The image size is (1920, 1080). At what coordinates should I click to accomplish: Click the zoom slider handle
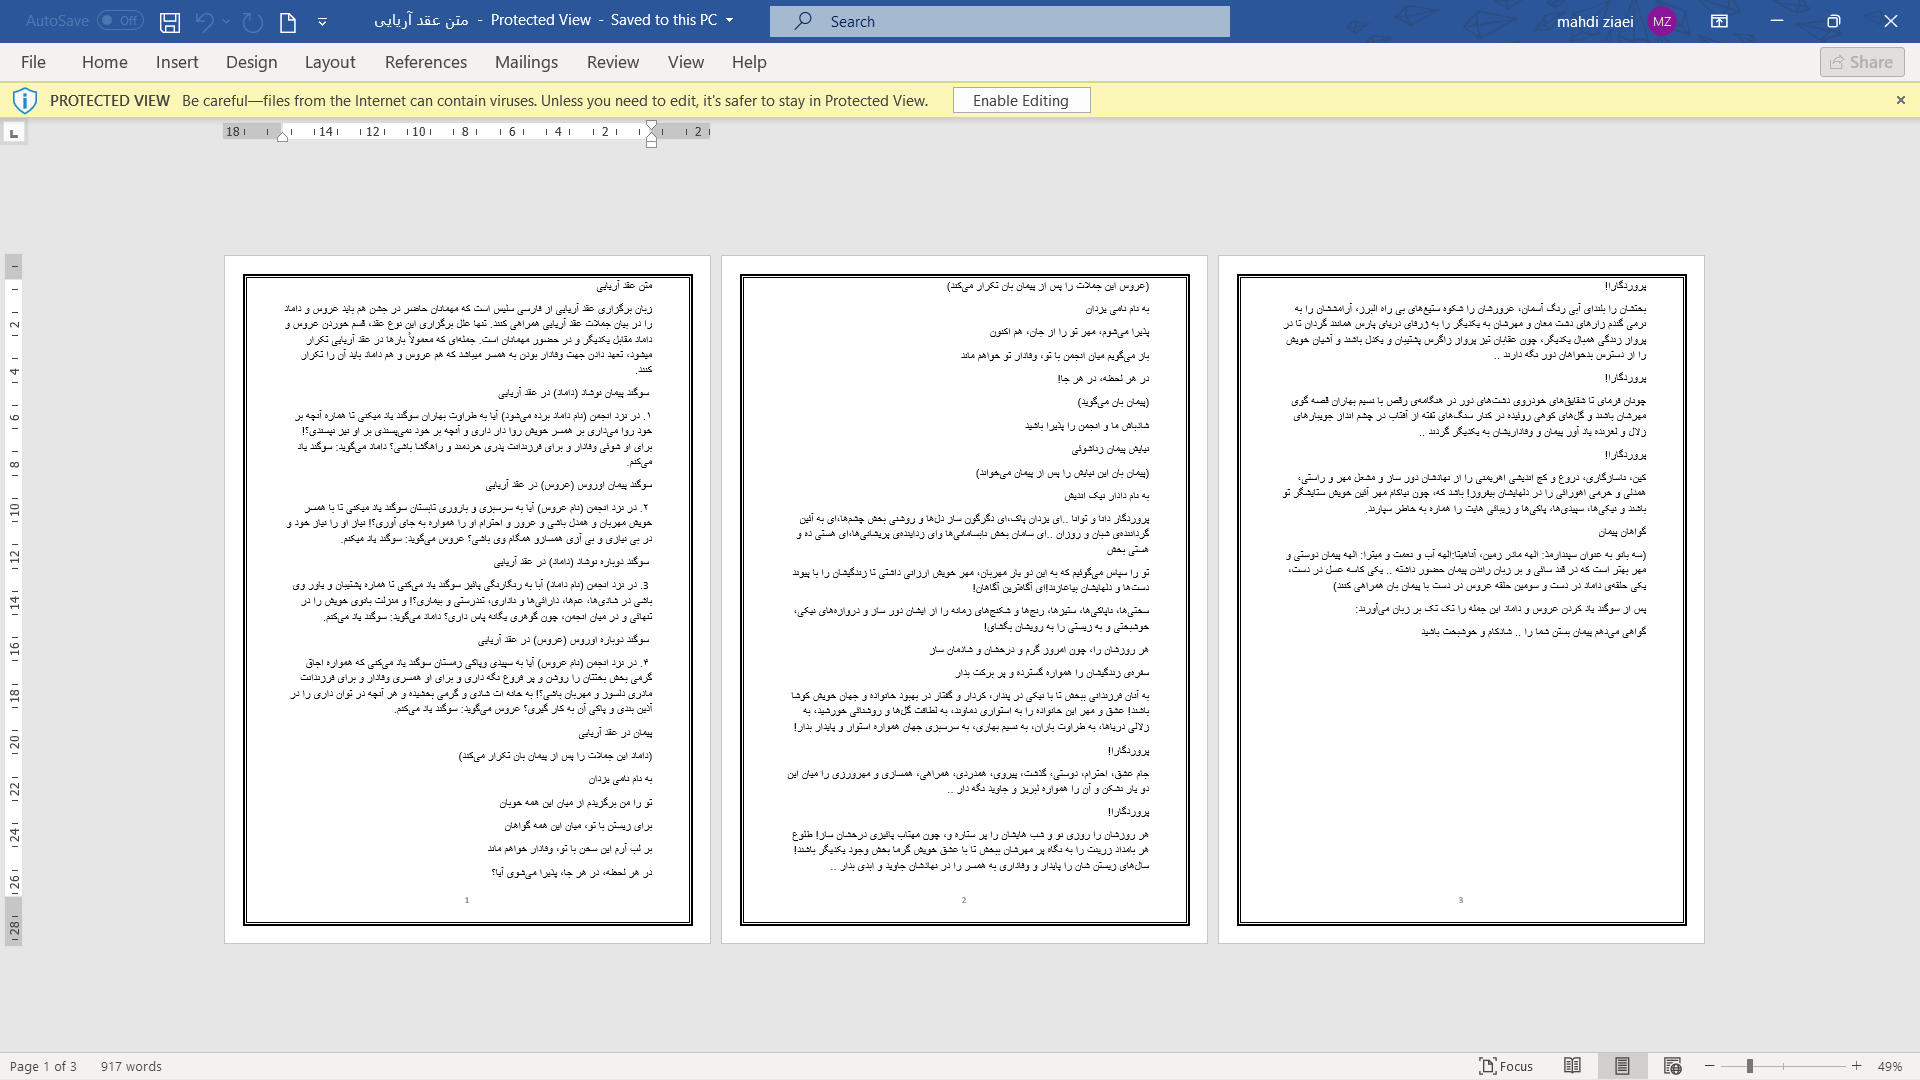(x=1750, y=1066)
